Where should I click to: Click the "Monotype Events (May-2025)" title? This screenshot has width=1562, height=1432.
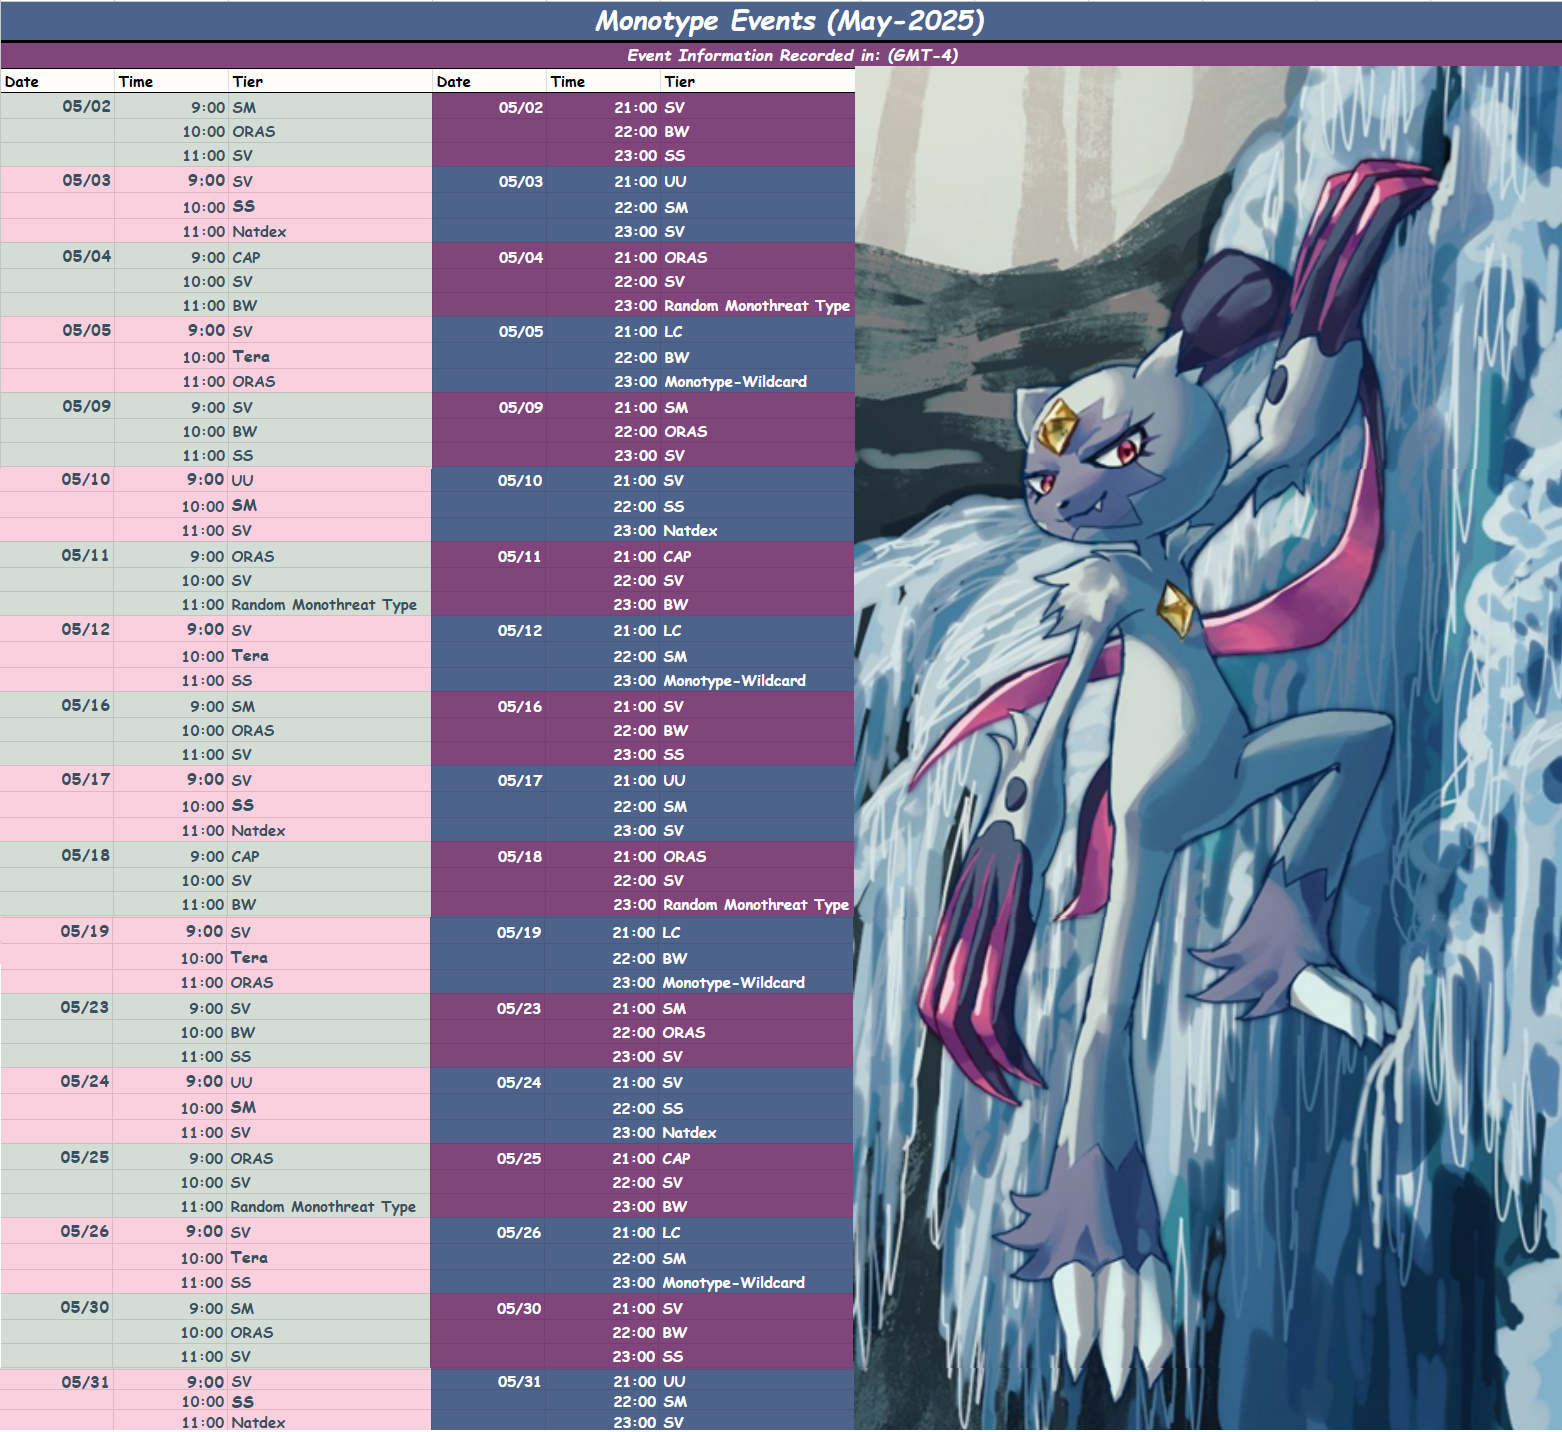click(x=790, y=21)
